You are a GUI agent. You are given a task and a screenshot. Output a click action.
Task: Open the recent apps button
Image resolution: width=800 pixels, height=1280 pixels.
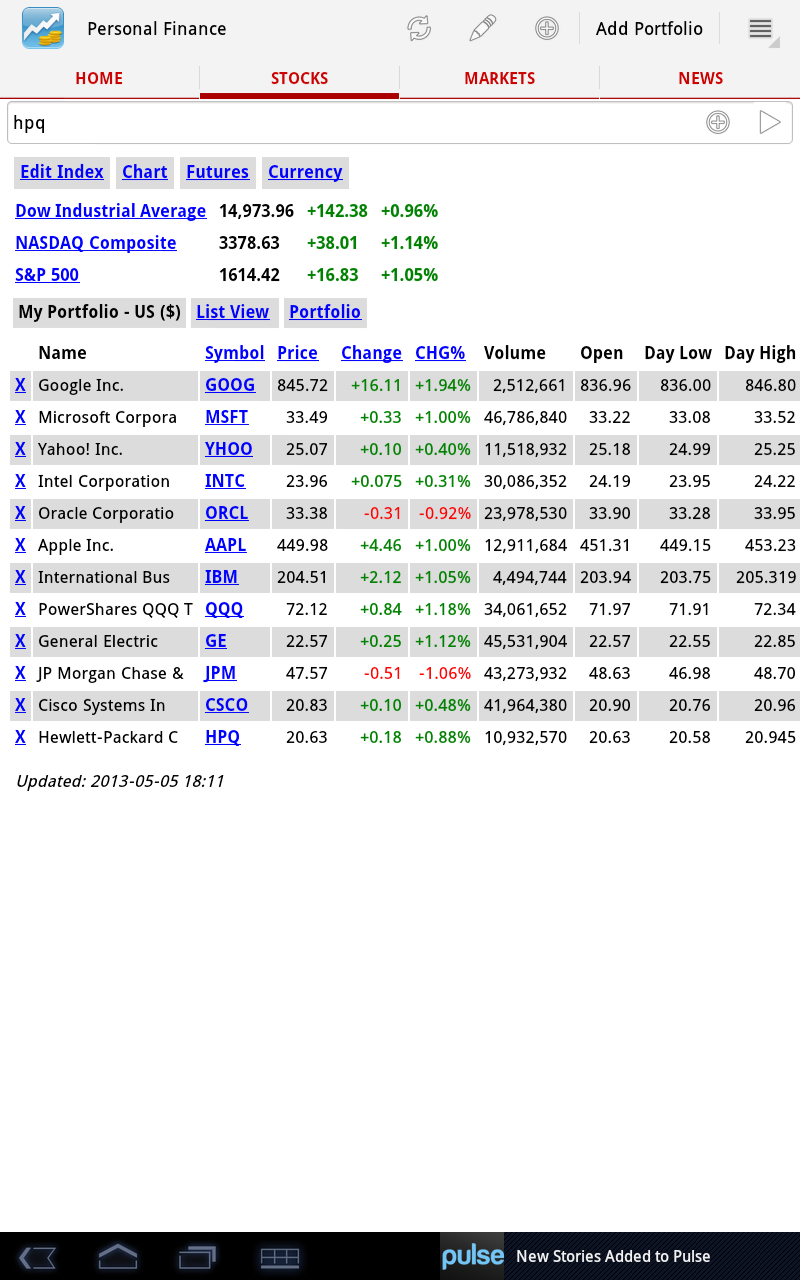[197, 1257]
